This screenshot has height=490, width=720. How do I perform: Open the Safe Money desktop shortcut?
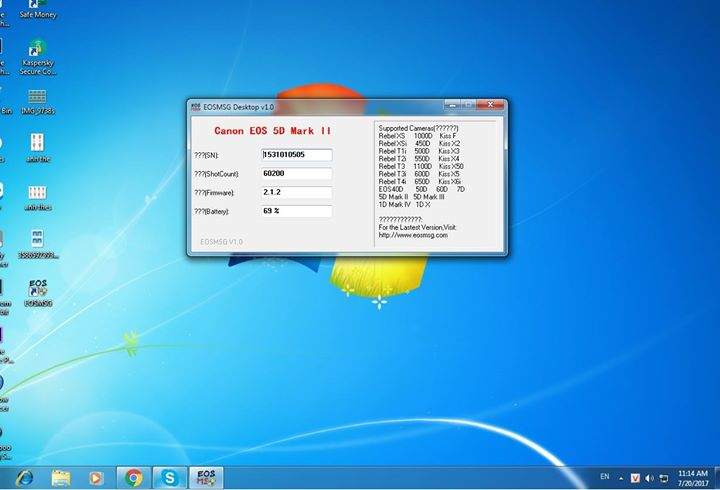pos(38,9)
